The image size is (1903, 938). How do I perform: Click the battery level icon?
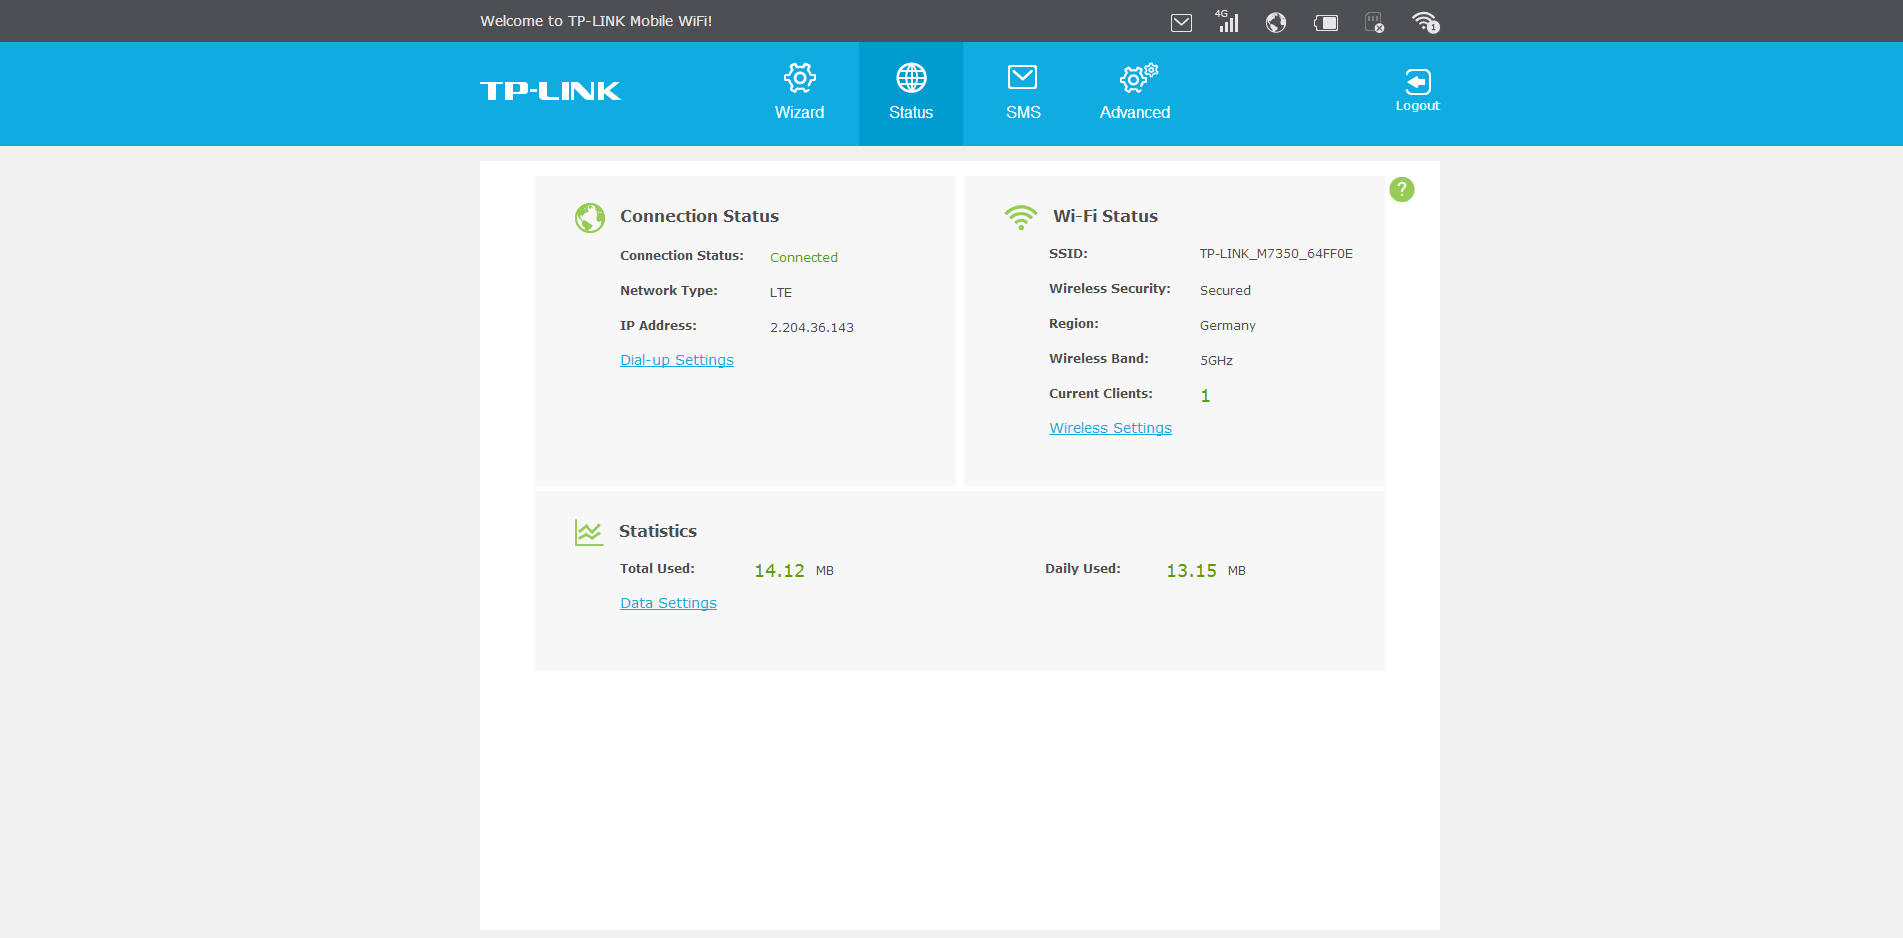1326,22
